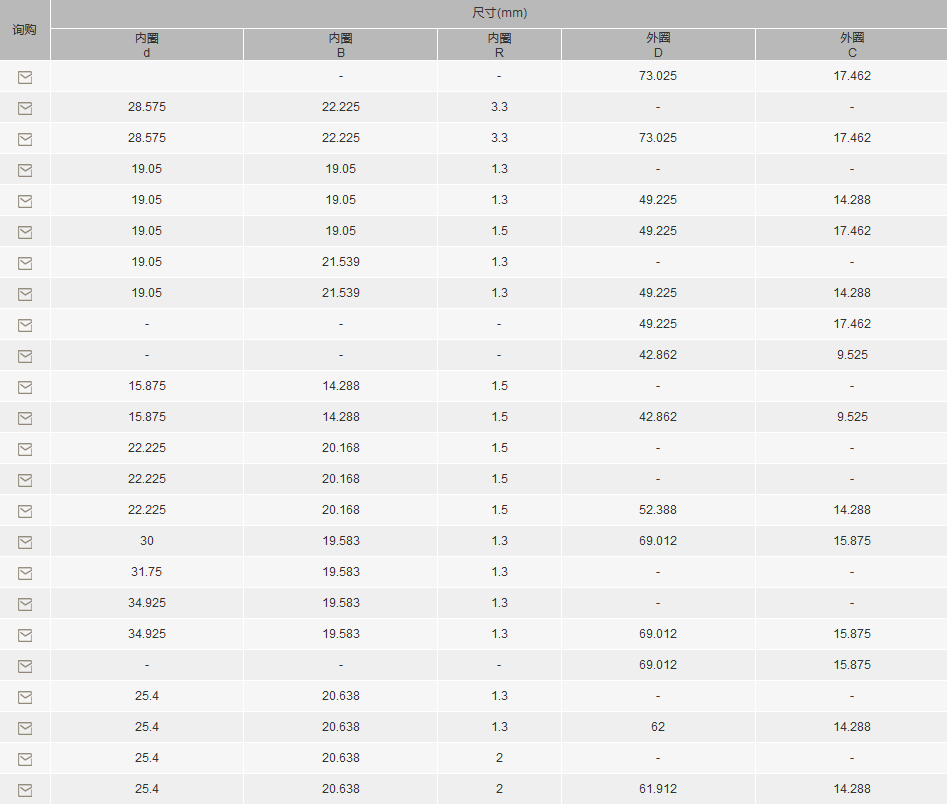This screenshot has height=806, width=947.
Task: Click envelope icon for row 25.4 with D 62
Action: (x=25, y=728)
